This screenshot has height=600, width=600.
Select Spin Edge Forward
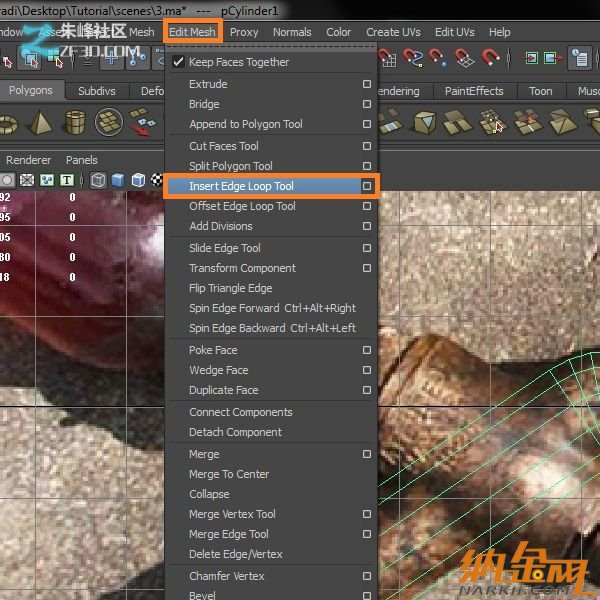272,308
